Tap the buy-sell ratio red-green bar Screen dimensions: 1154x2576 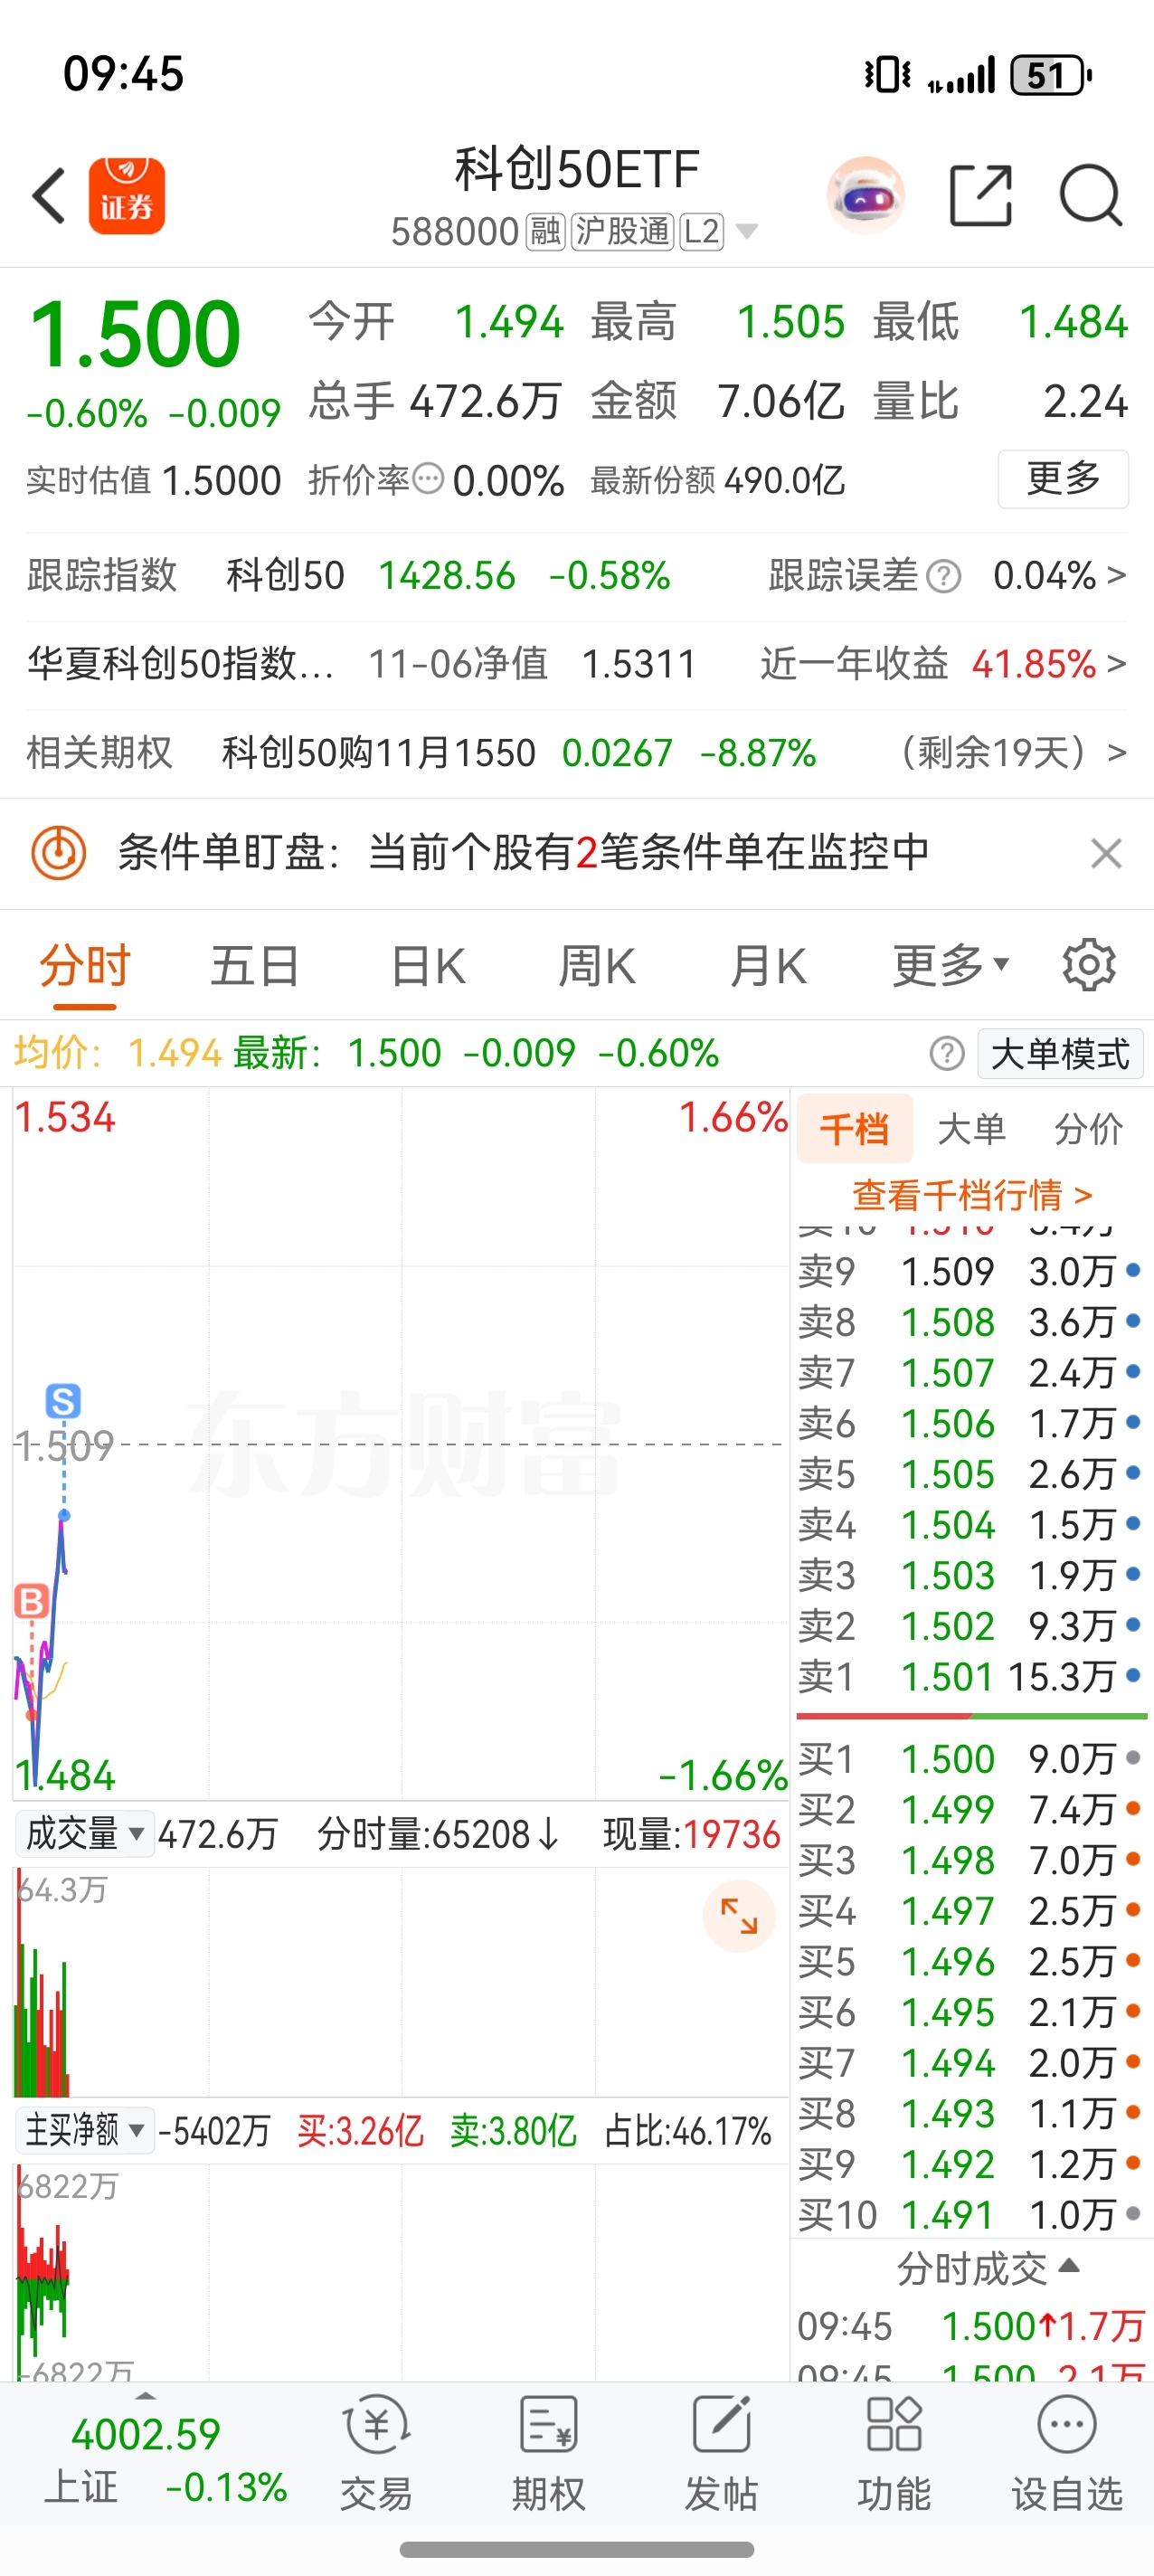coord(971,1716)
